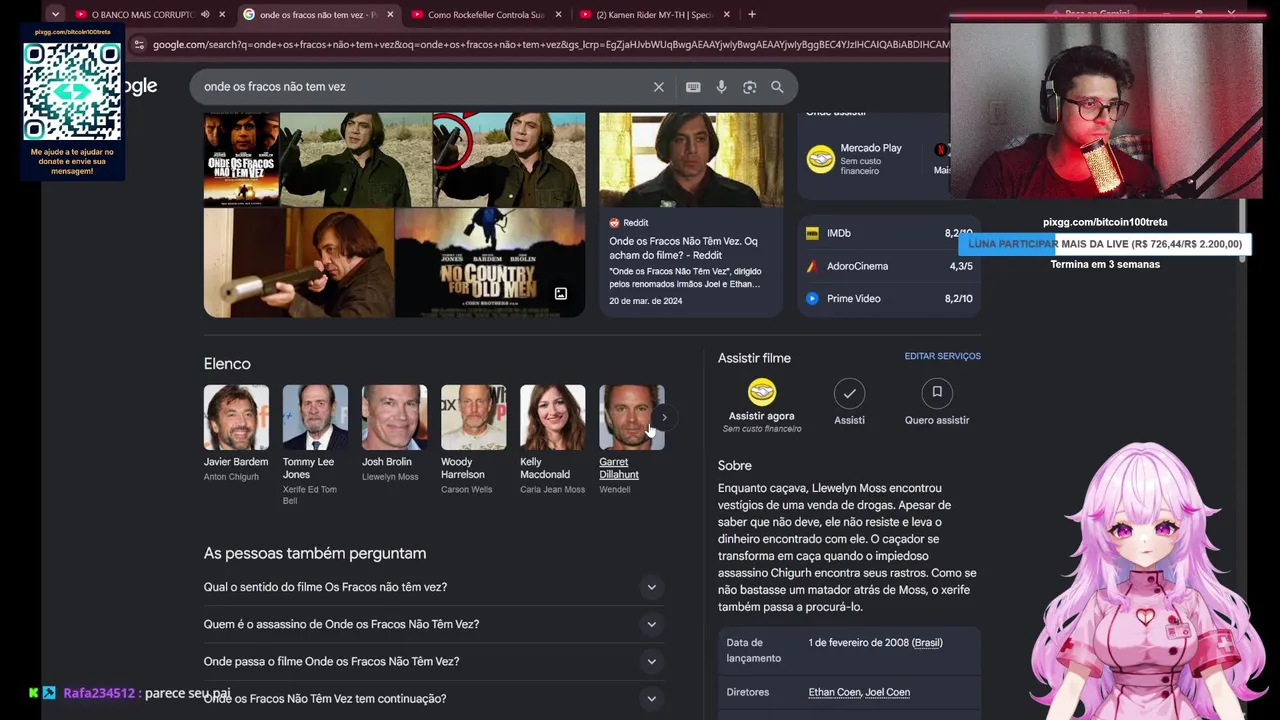Open the site info icon in address bar
This screenshot has width=1280, height=720.
pos(139,45)
